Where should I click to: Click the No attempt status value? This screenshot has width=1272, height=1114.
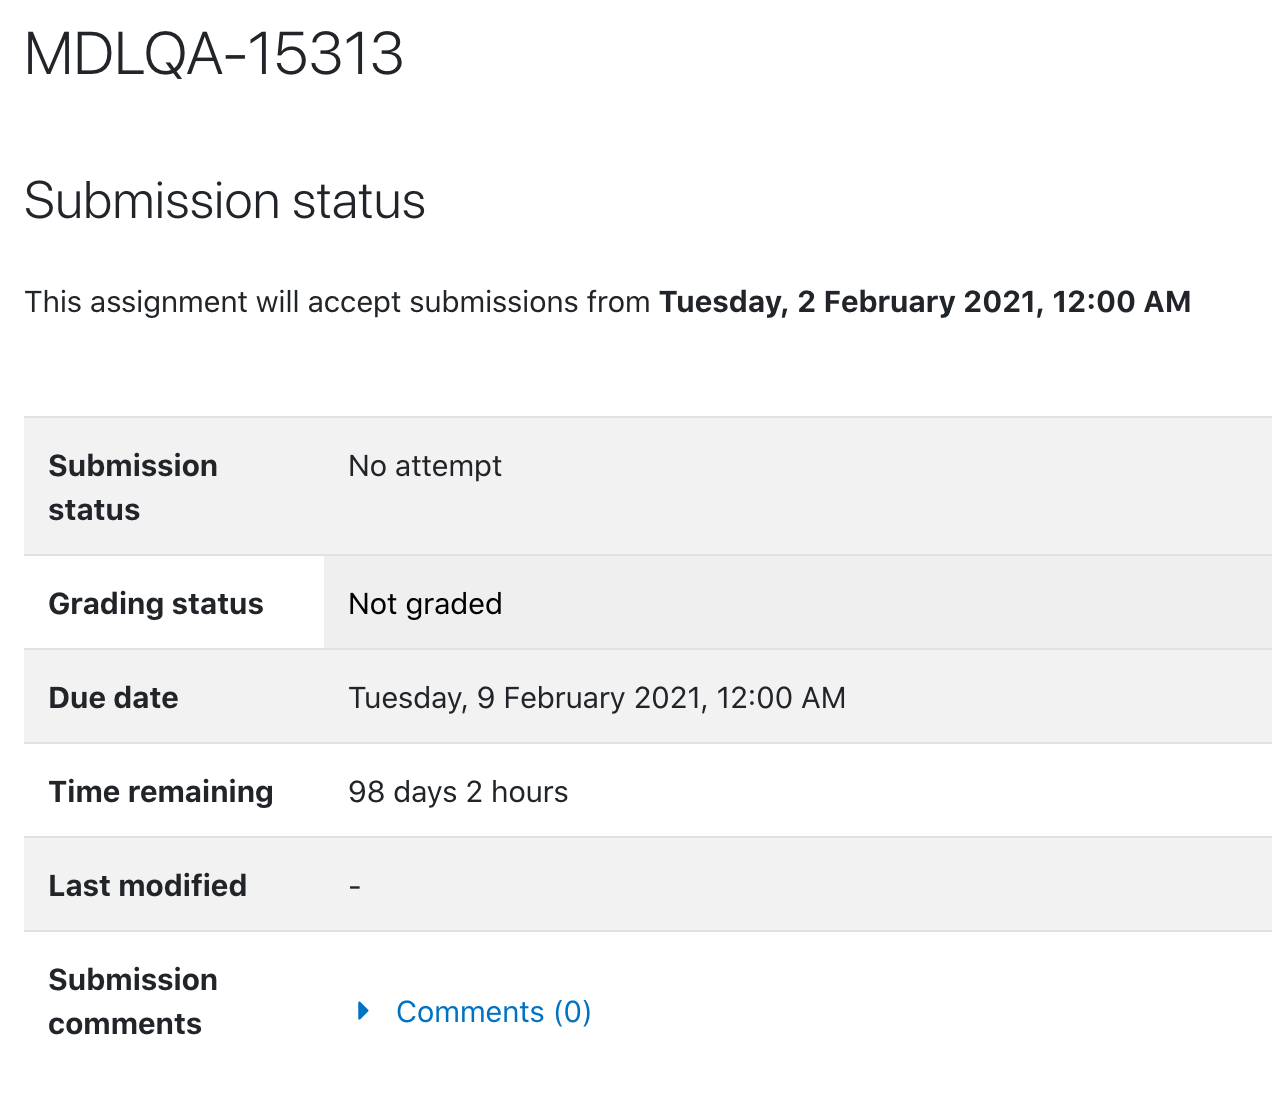(425, 466)
